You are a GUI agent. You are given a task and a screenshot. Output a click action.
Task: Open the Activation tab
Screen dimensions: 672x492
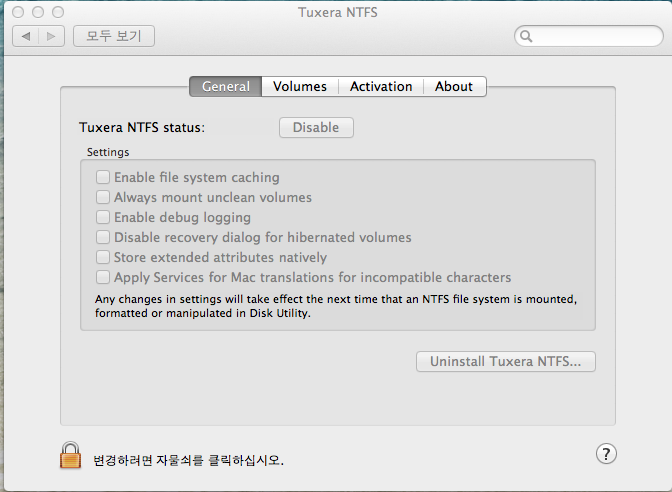[x=381, y=87]
